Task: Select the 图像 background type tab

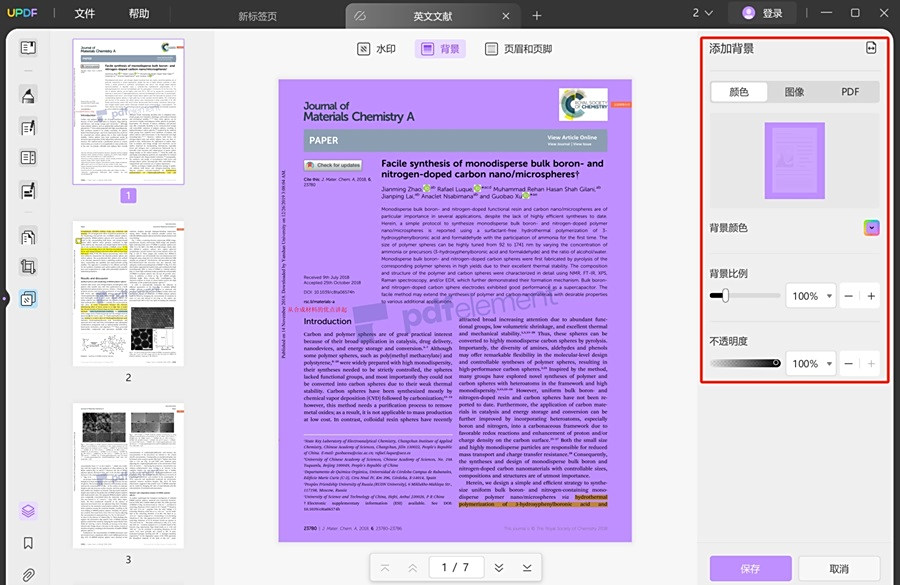Action: tap(794, 92)
